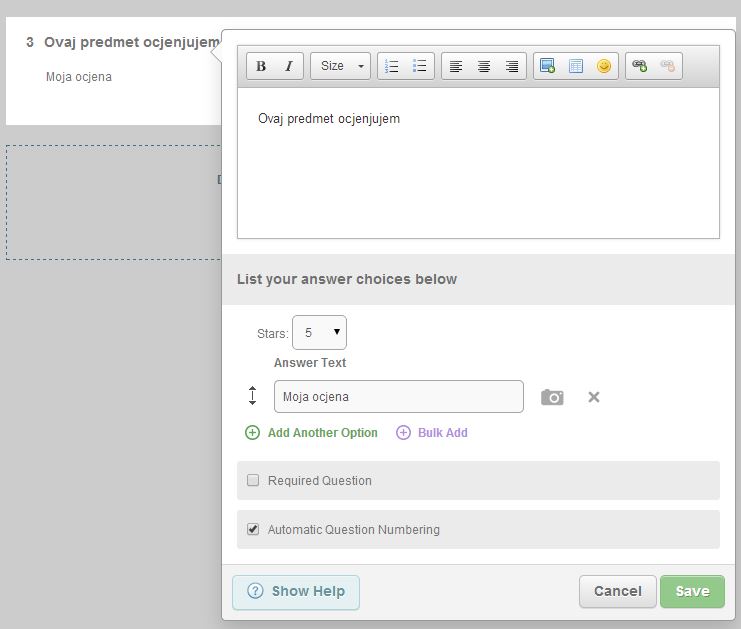Uncheck Automatic Question Numbering
Image resolution: width=741 pixels, height=629 pixels.
(253, 529)
